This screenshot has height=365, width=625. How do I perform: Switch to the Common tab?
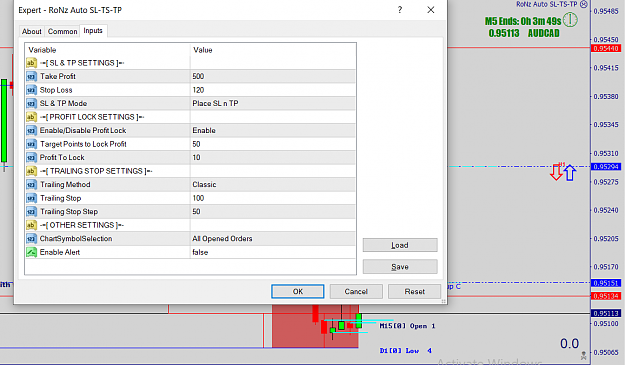[x=63, y=31]
